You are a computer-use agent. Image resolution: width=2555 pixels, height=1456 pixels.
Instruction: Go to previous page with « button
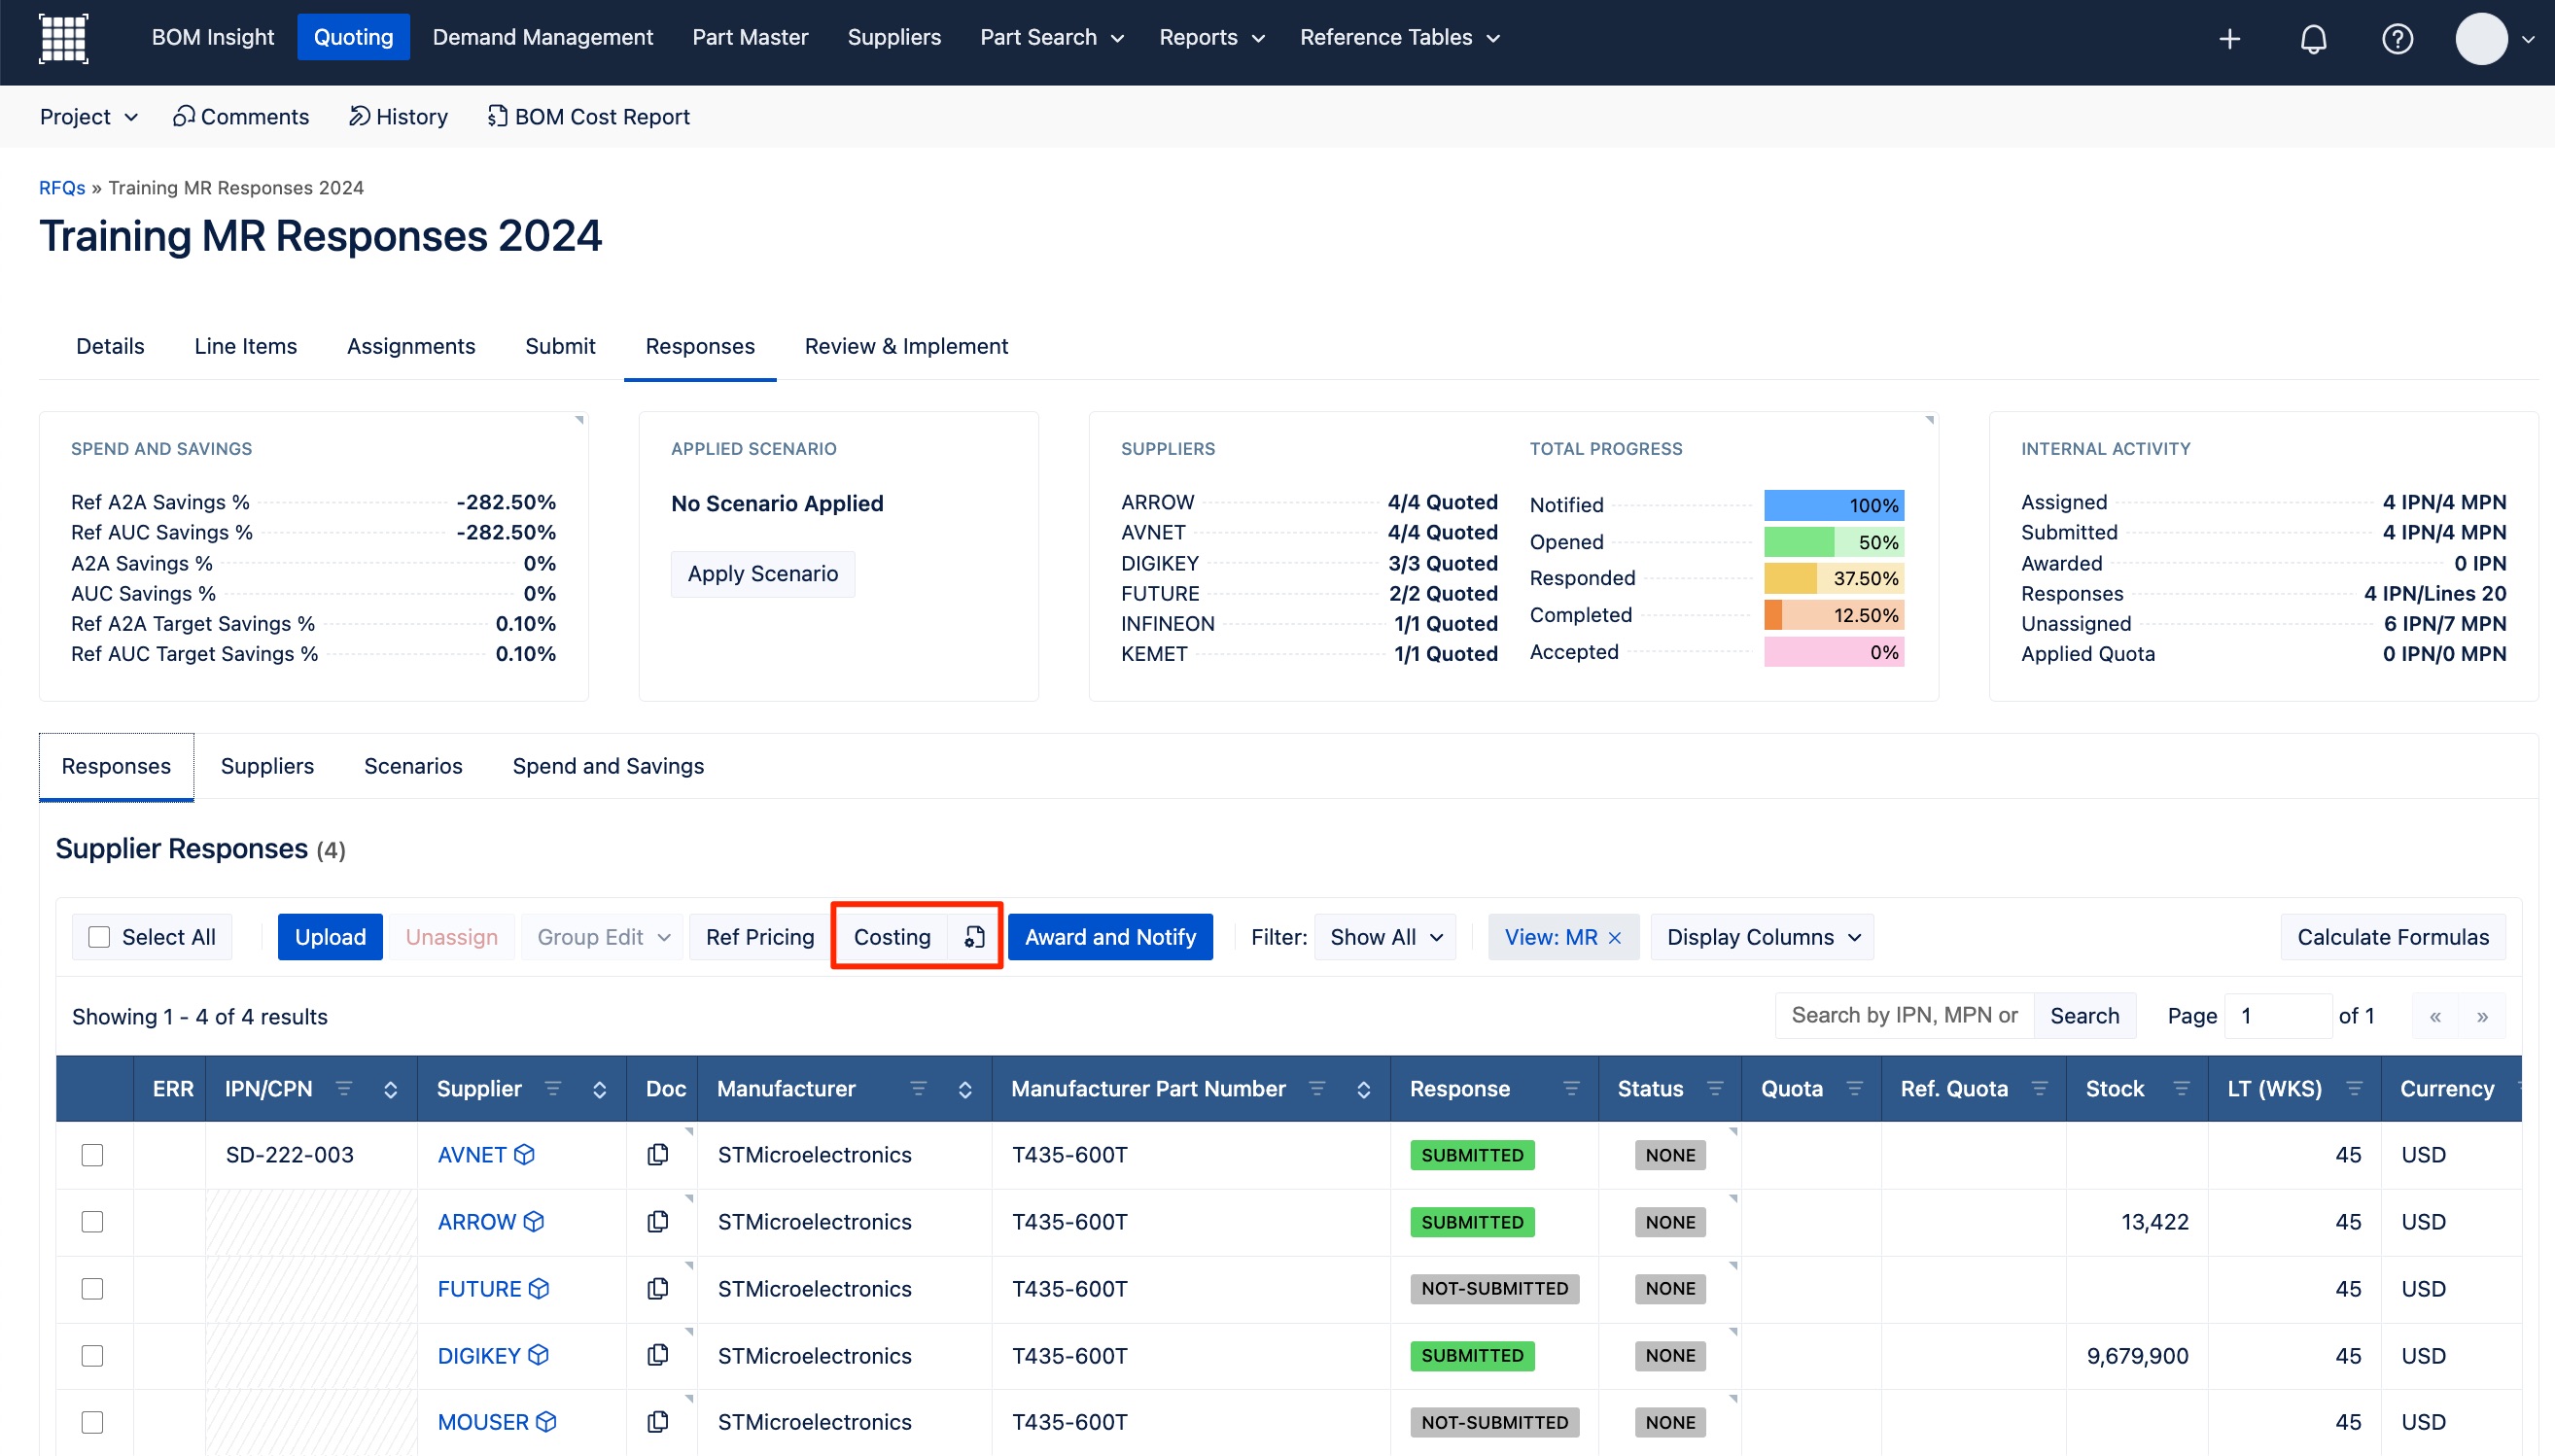tap(2436, 1016)
